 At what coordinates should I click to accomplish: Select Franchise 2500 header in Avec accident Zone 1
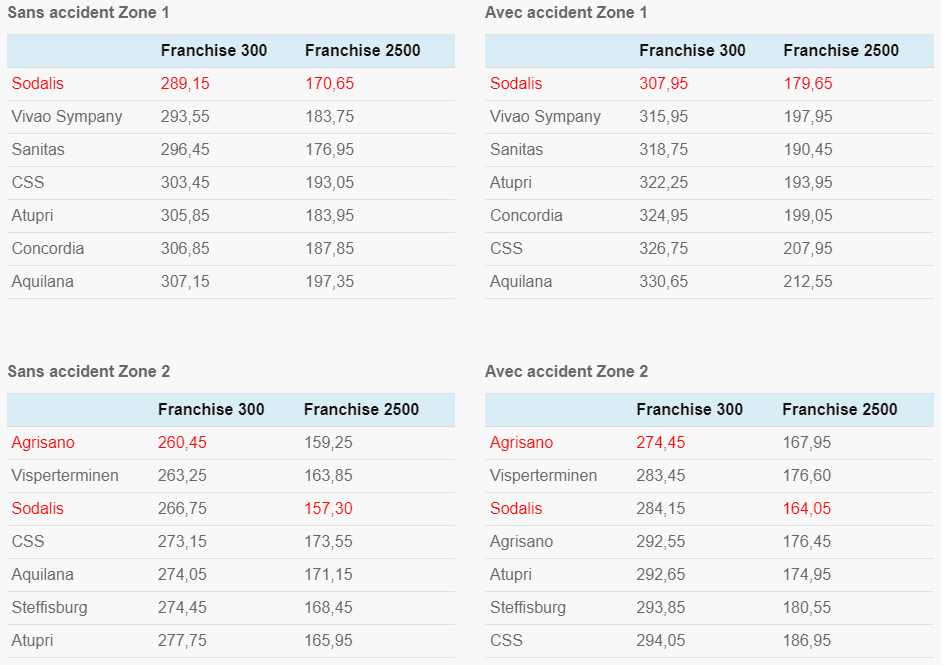coord(841,50)
